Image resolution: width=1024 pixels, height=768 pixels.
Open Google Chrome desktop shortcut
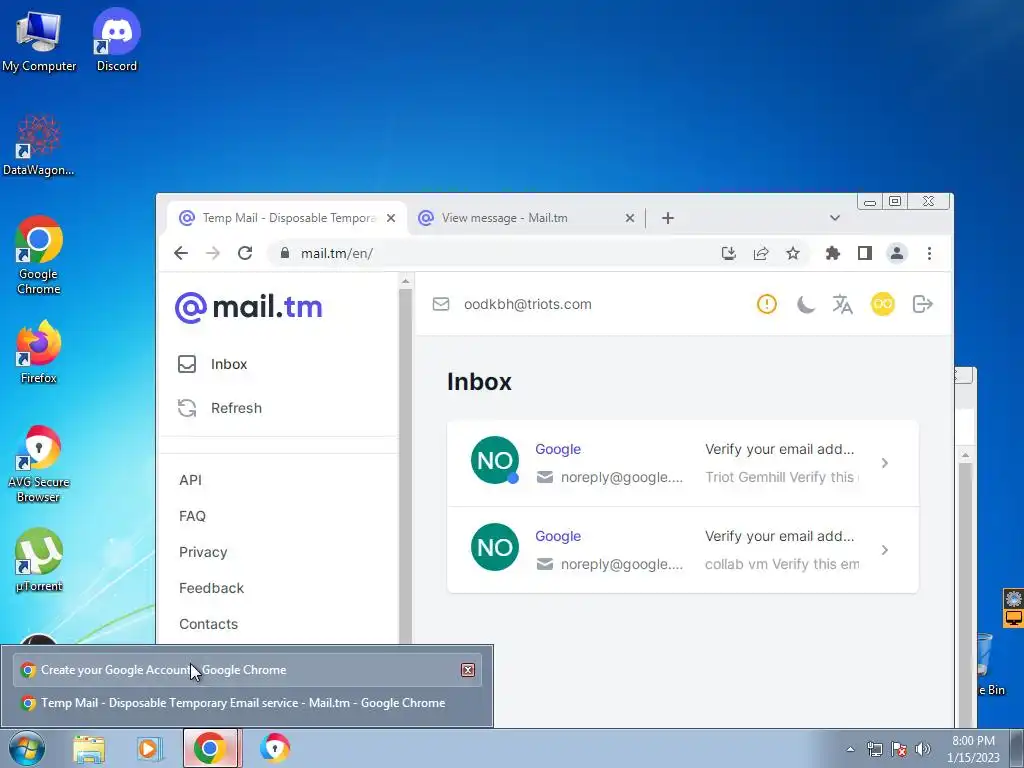coord(39,255)
